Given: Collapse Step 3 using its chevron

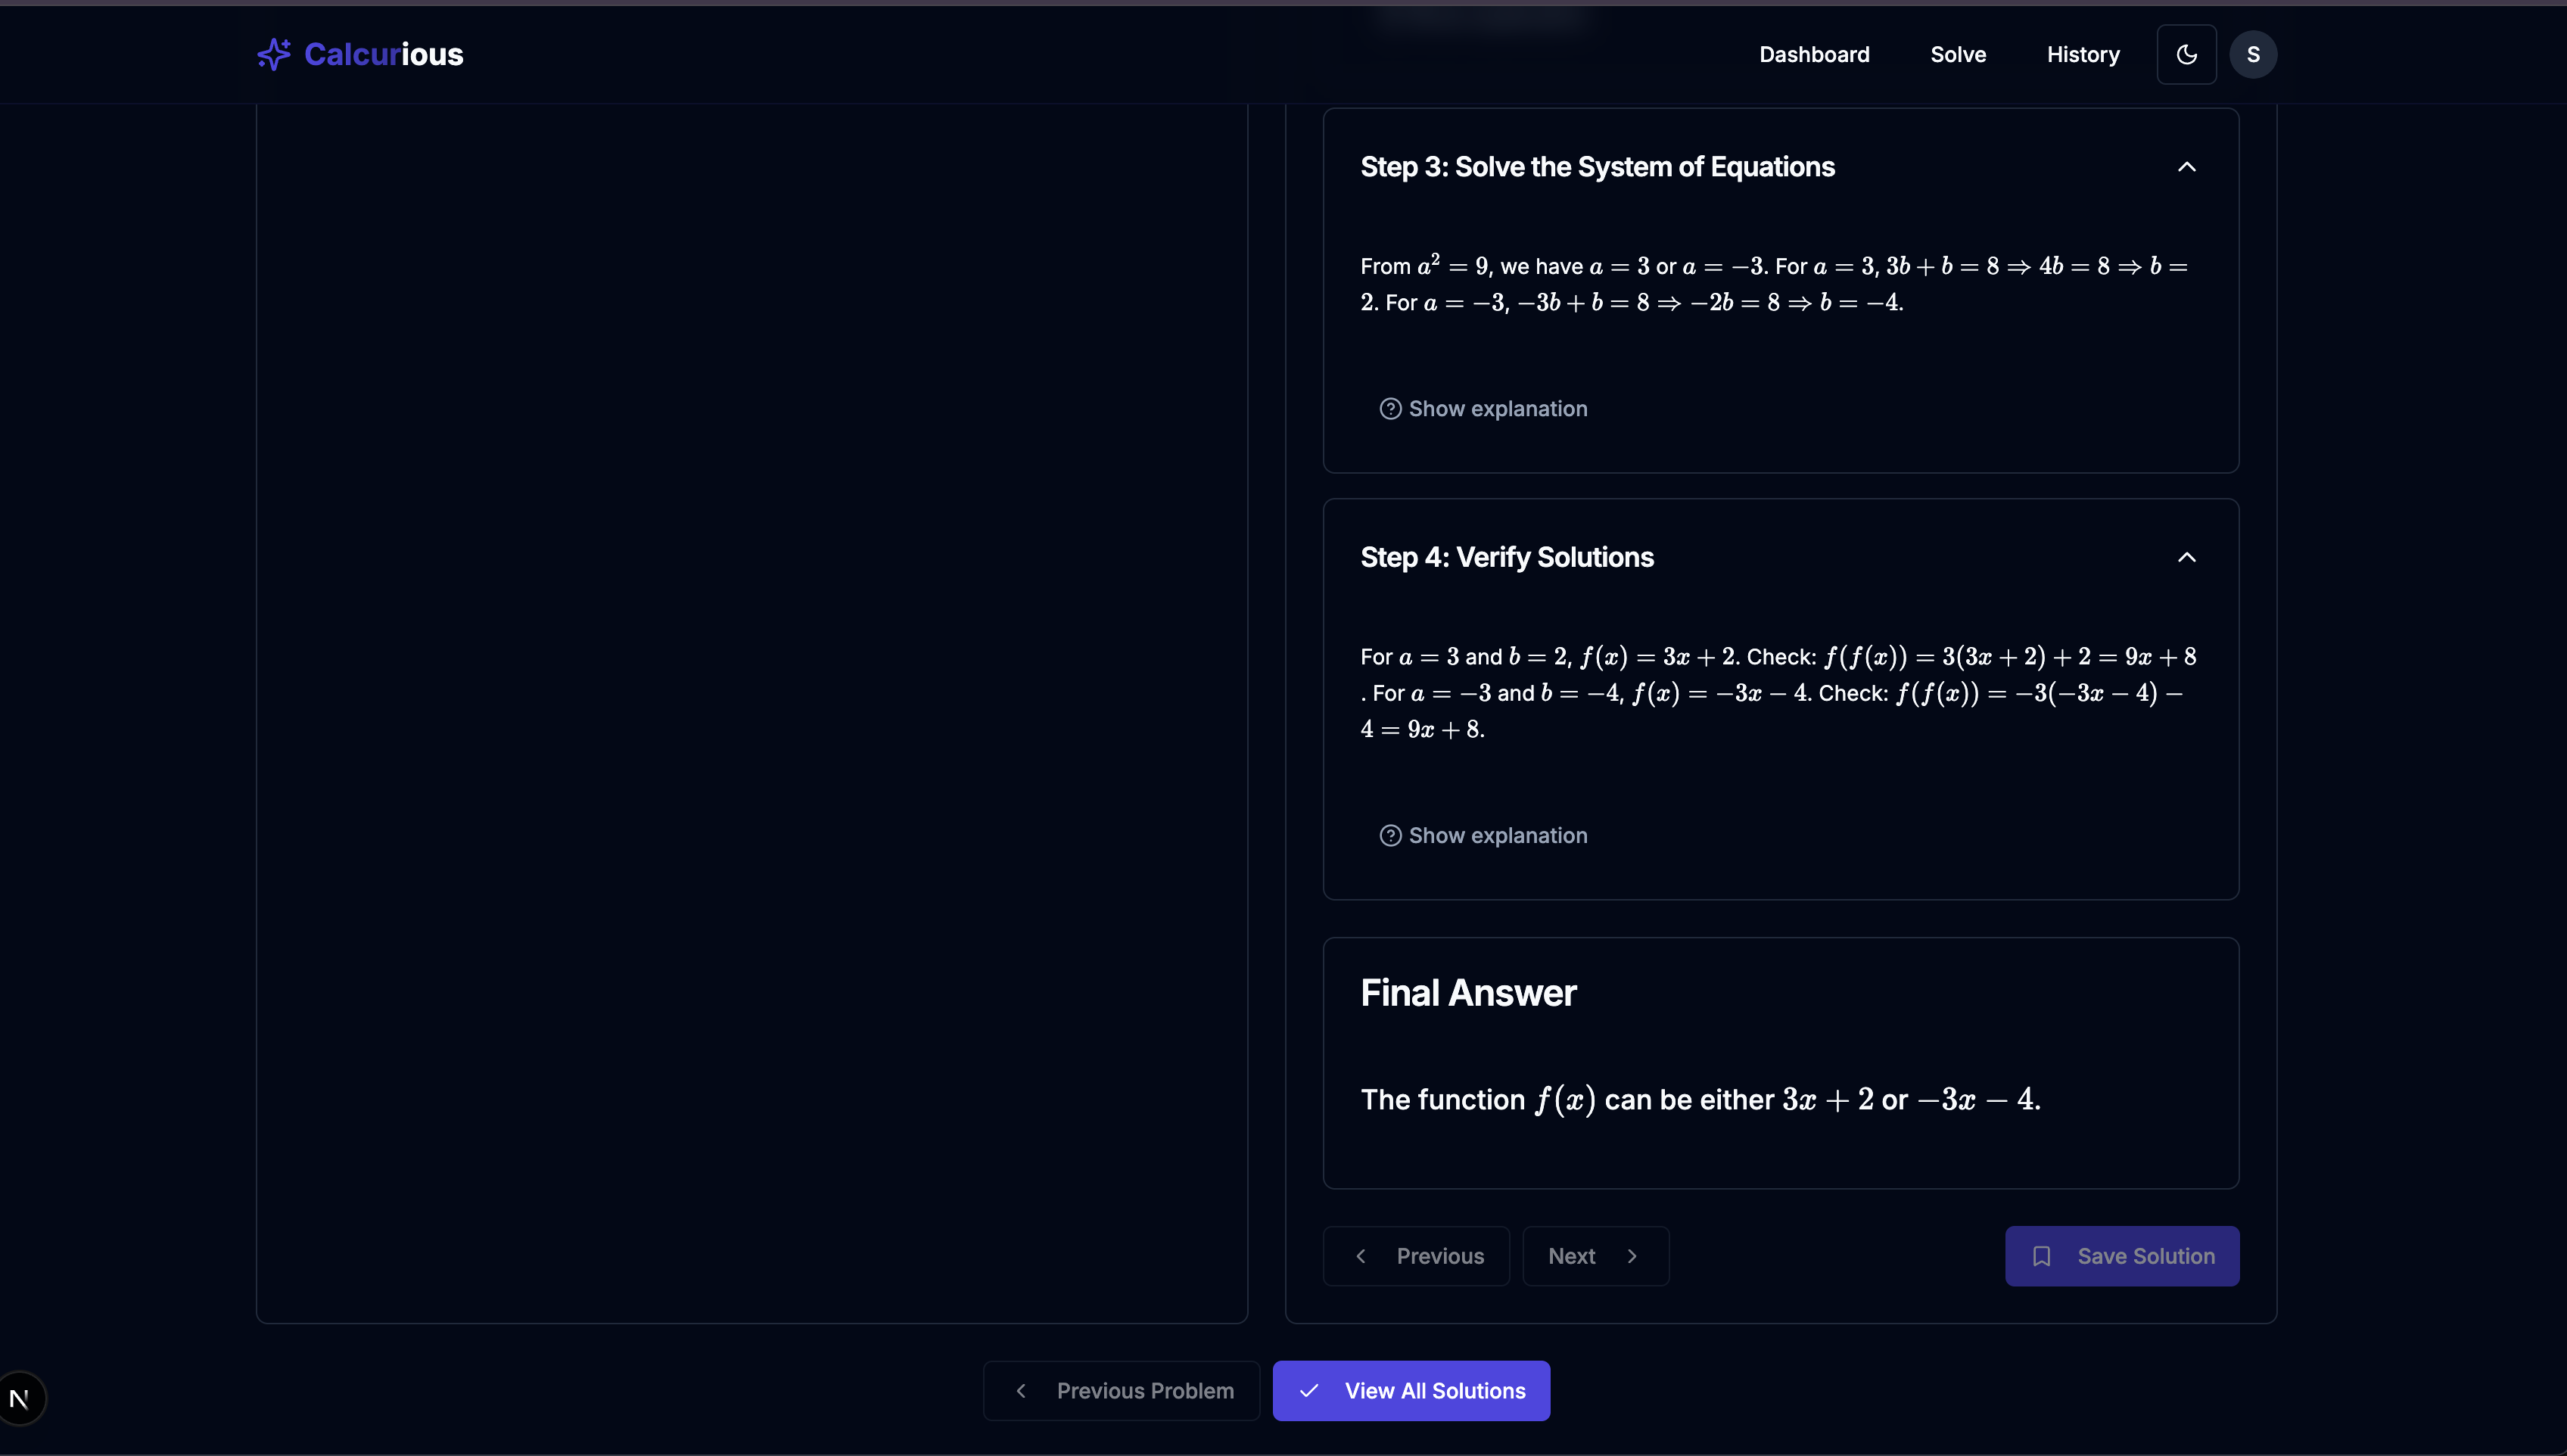Looking at the screenshot, I should pyautogui.click(x=2186, y=167).
